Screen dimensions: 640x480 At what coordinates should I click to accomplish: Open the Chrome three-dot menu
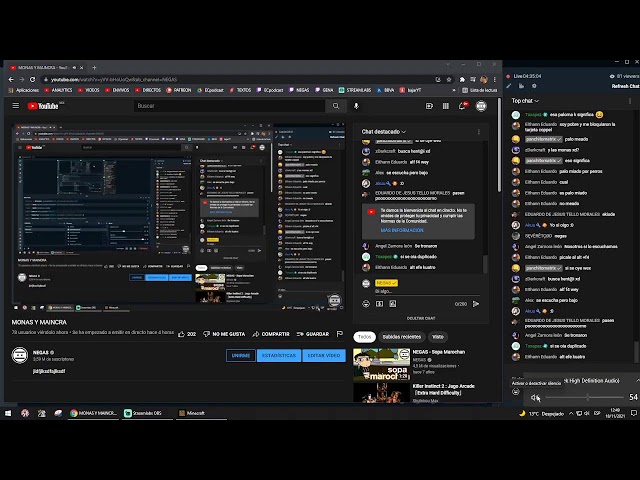(x=494, y=80)
